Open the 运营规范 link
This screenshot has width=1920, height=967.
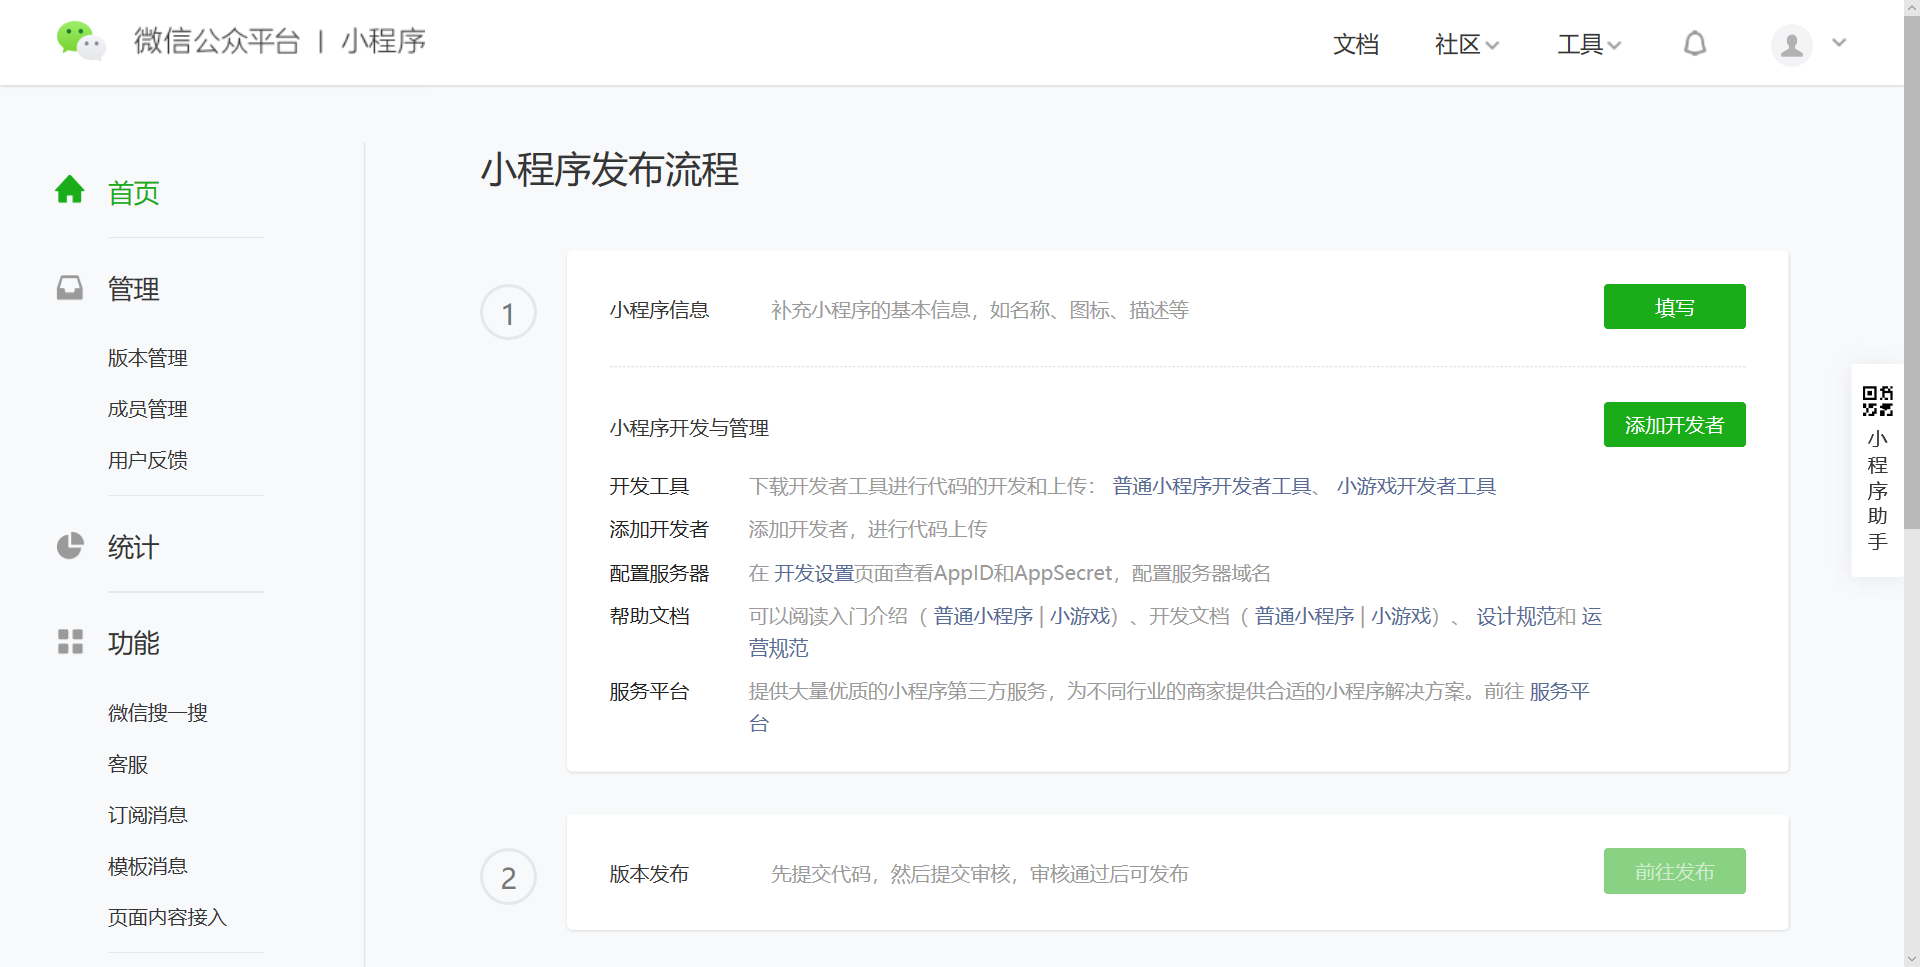click(x=779, y=648)
